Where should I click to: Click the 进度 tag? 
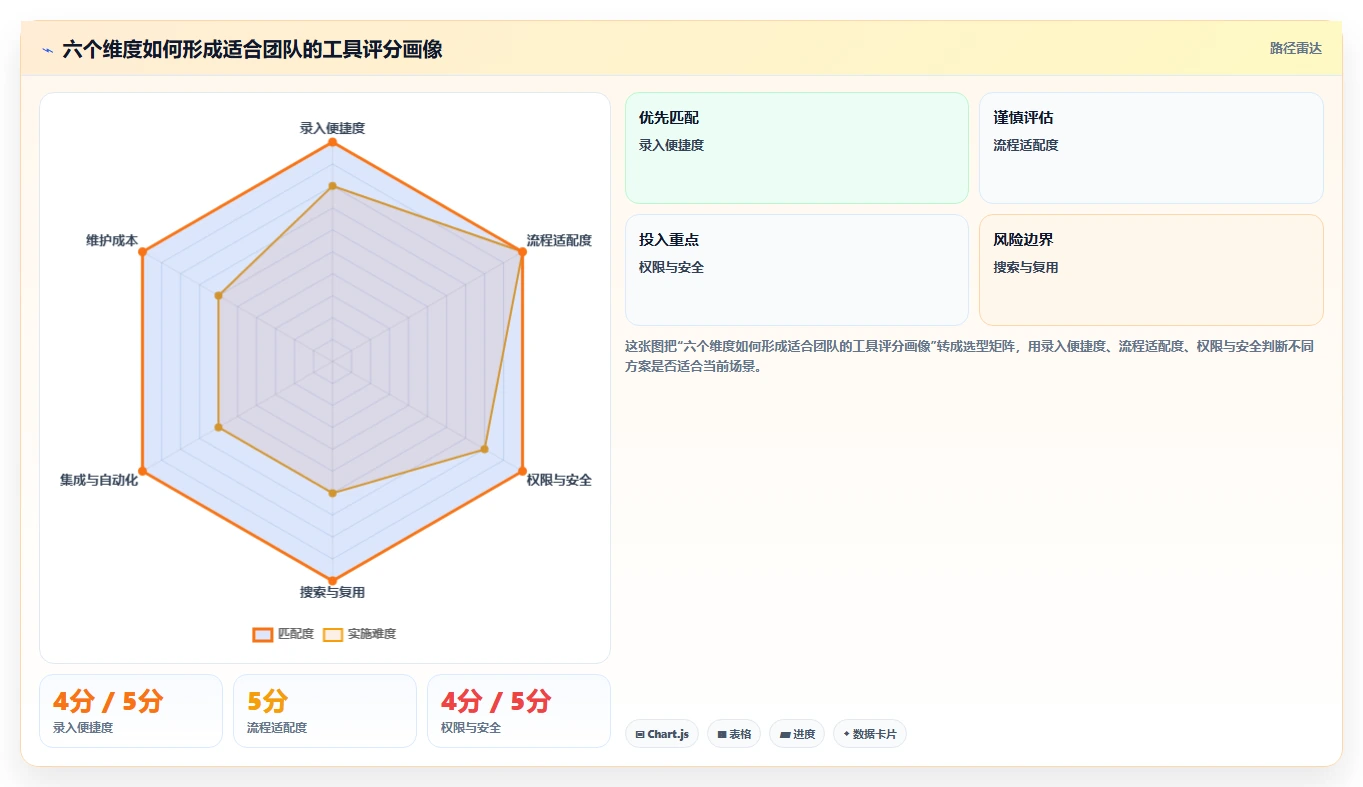click(797, 734)
